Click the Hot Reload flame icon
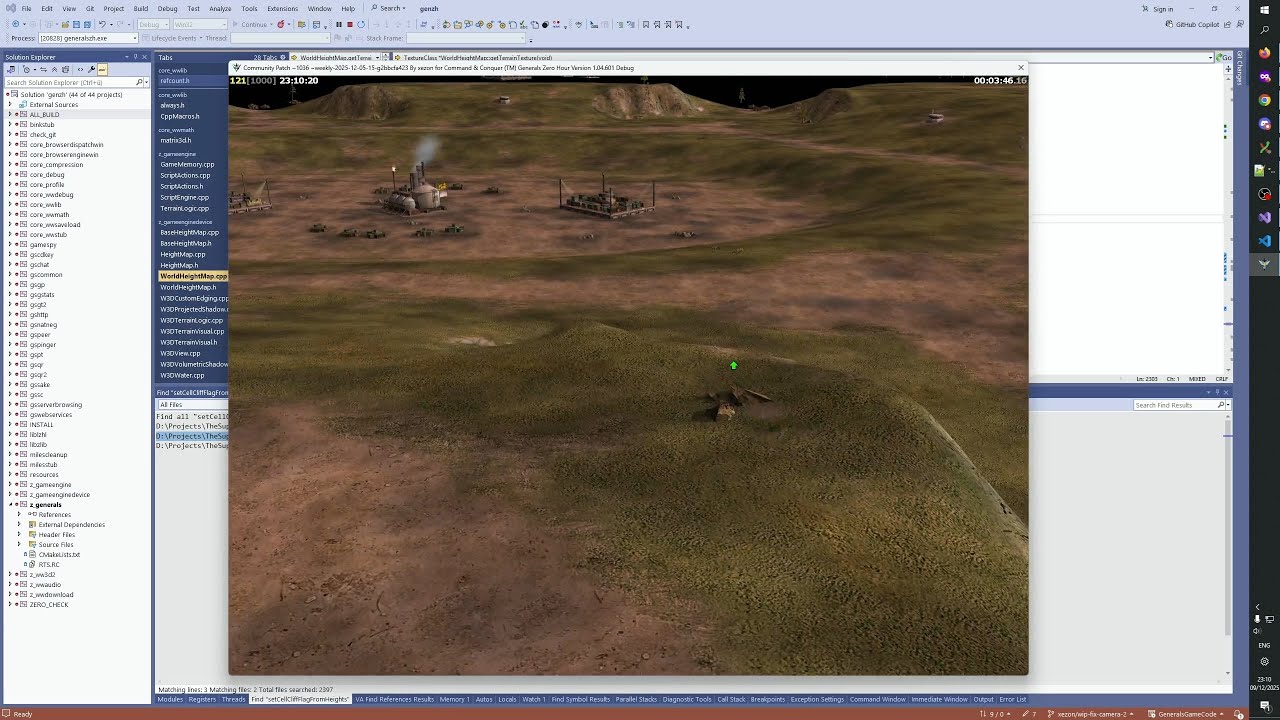Viewport: 1280px width, 720px height. (281, 24)
